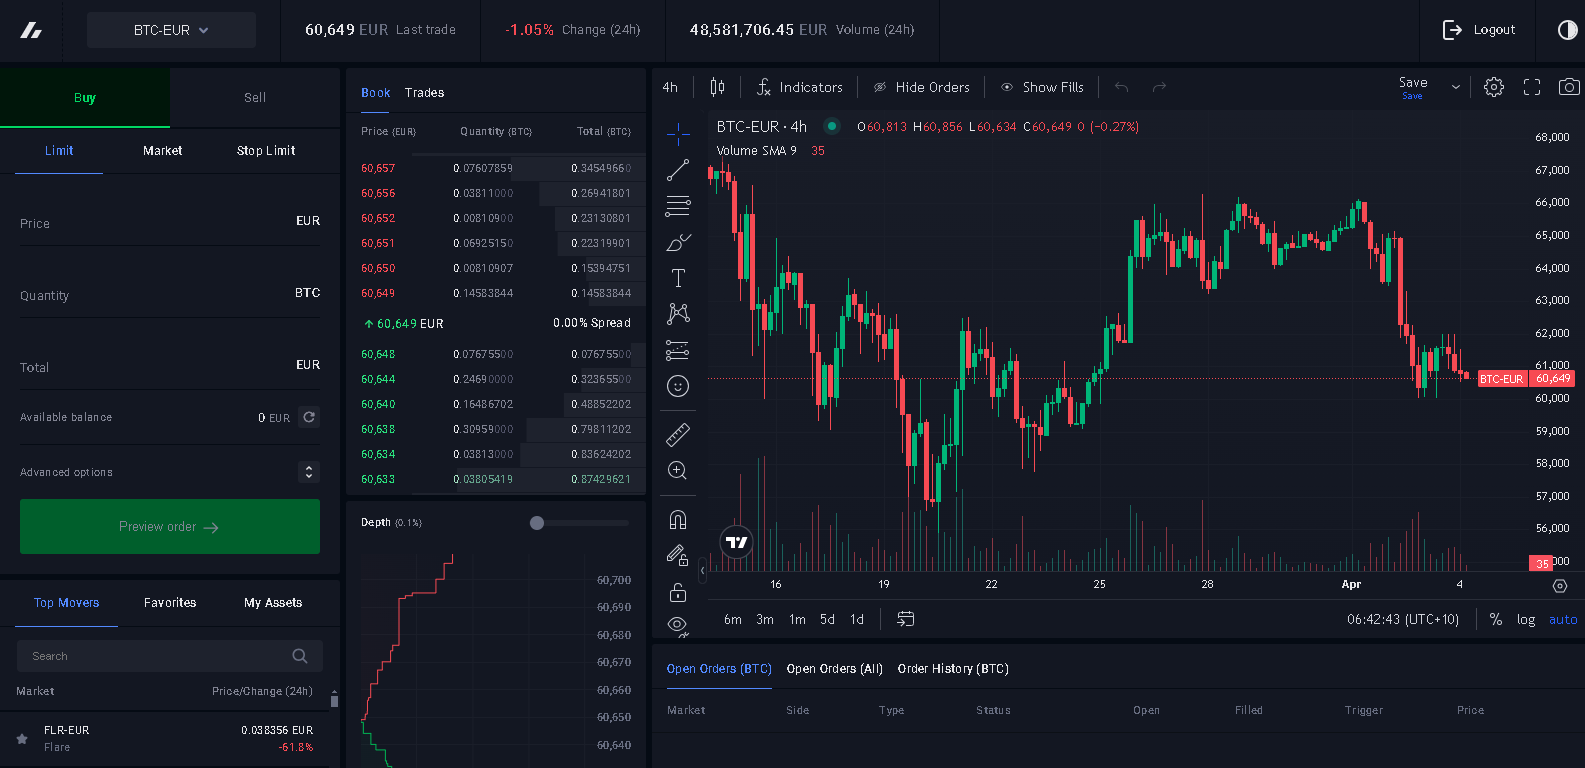Click the Logout button
Image resolution: width=1585 pixels, height=768 pixels.
[1479, 30]
